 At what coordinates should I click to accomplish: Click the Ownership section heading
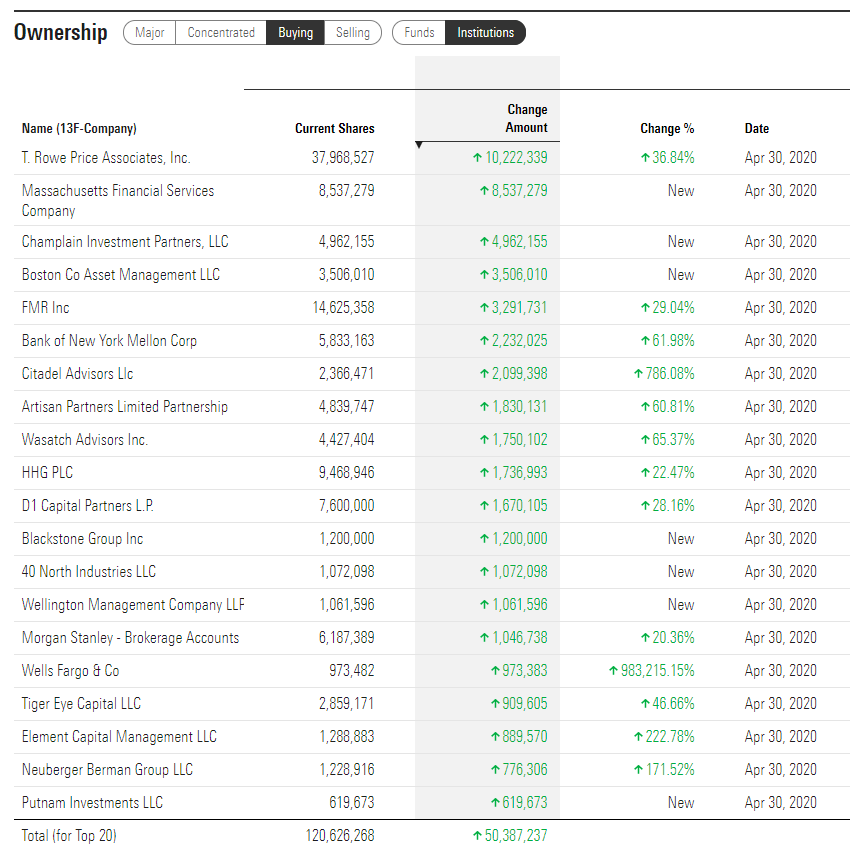(x=61, y=32)
